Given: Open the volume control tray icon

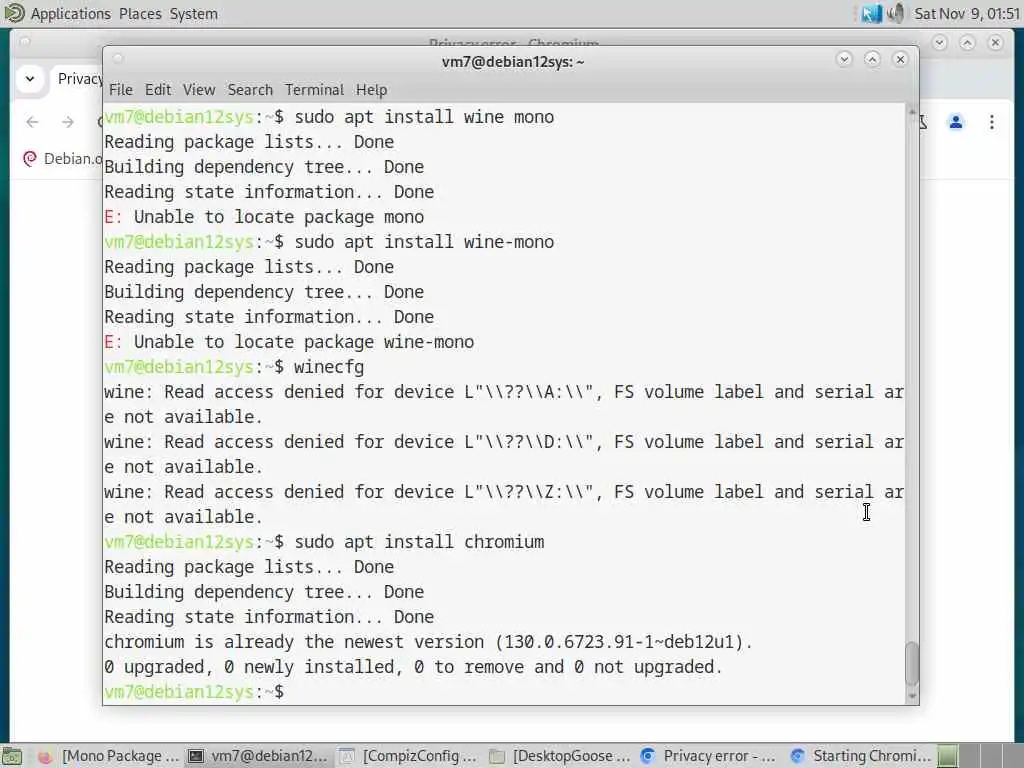Looking at the screenshot, I should tap(896, 14).
